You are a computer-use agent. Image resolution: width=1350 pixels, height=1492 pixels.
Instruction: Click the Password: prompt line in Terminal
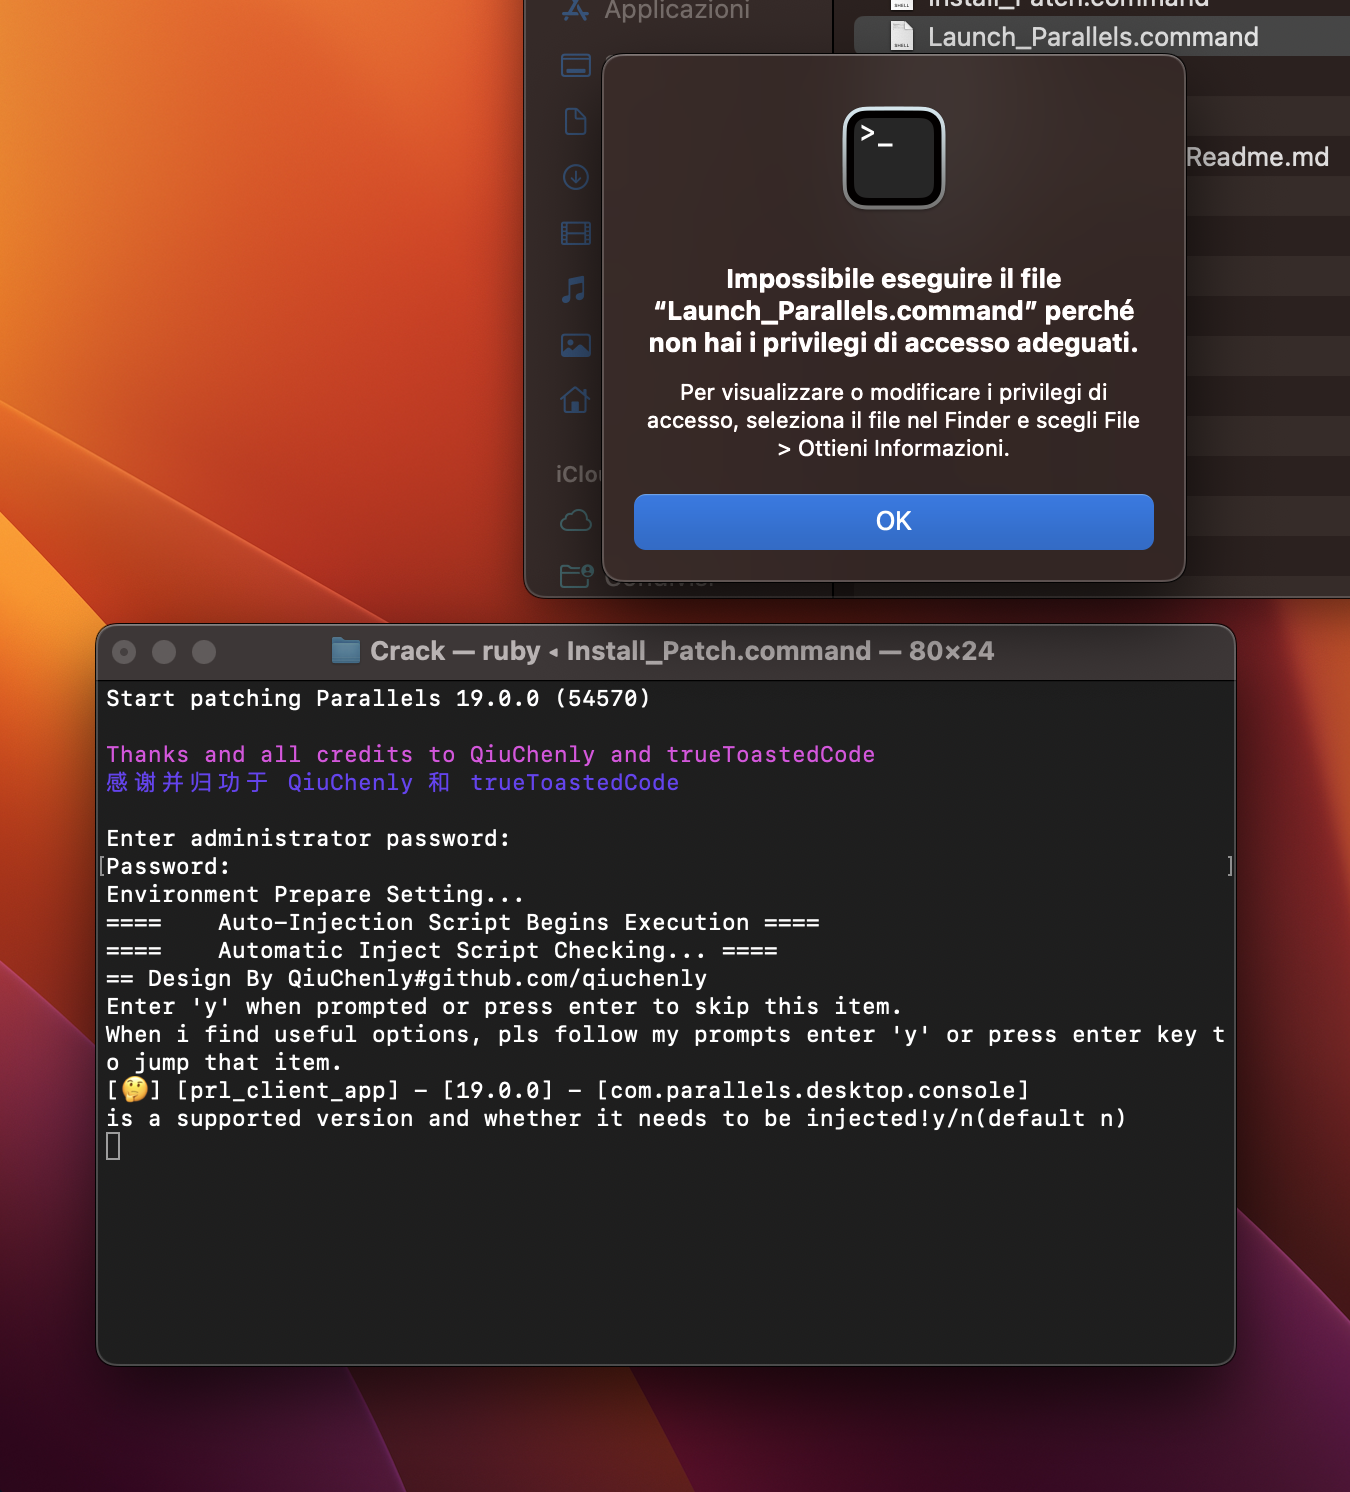pos(168,866)
